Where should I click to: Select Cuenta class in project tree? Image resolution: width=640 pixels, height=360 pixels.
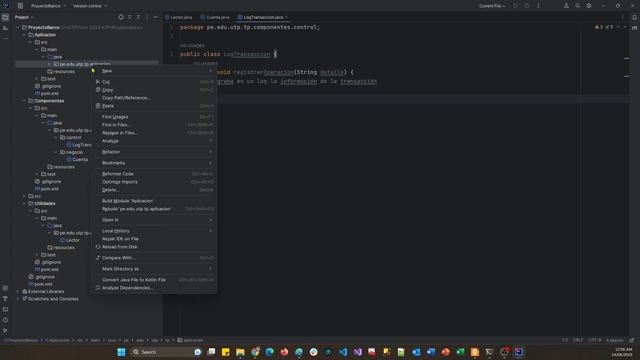point(78,160)
